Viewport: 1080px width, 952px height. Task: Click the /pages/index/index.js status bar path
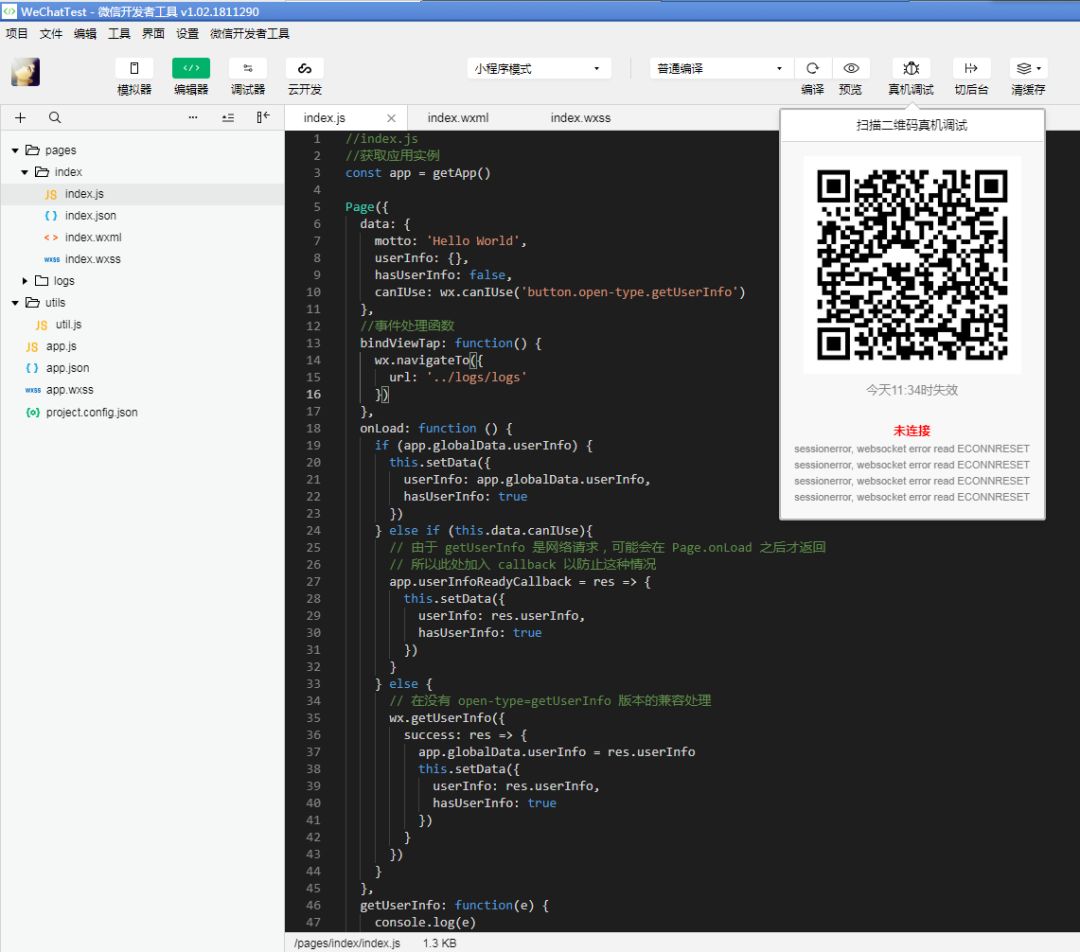click(347, 943)
